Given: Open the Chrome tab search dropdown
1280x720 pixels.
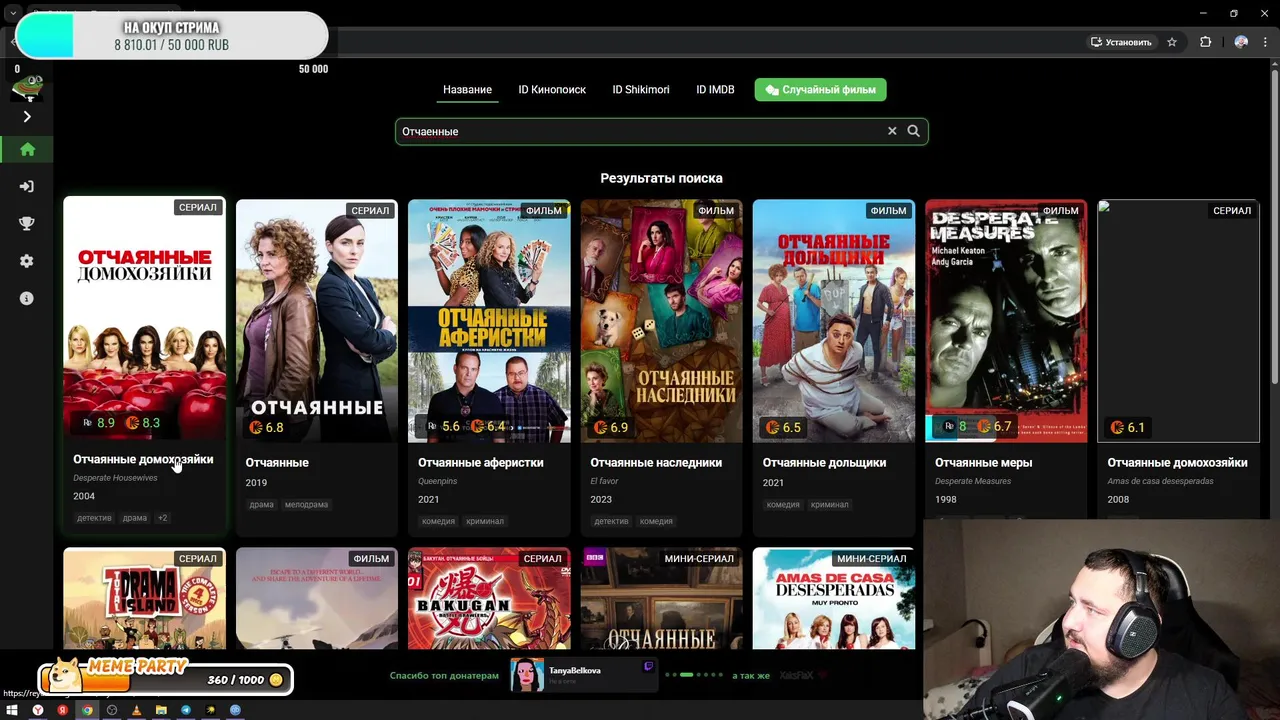Looking at the screenshot, I should [12, 13].
